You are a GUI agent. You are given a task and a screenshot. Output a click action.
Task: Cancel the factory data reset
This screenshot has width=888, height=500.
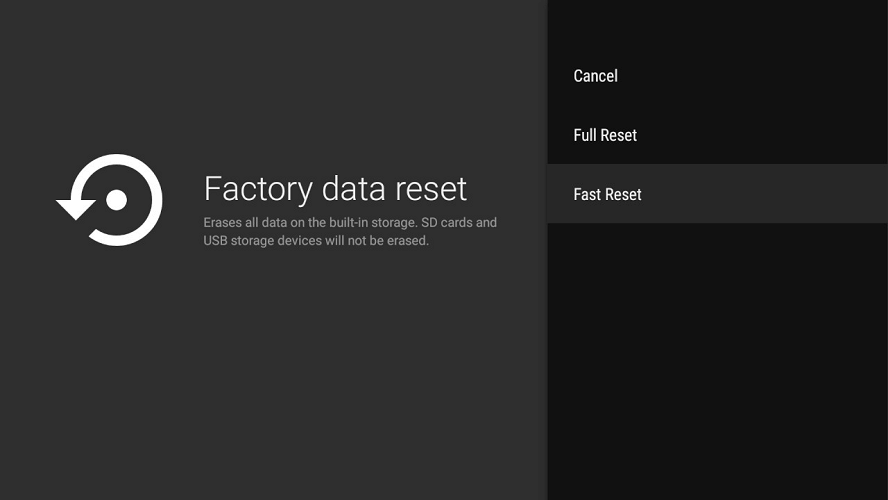pos(717,76)
